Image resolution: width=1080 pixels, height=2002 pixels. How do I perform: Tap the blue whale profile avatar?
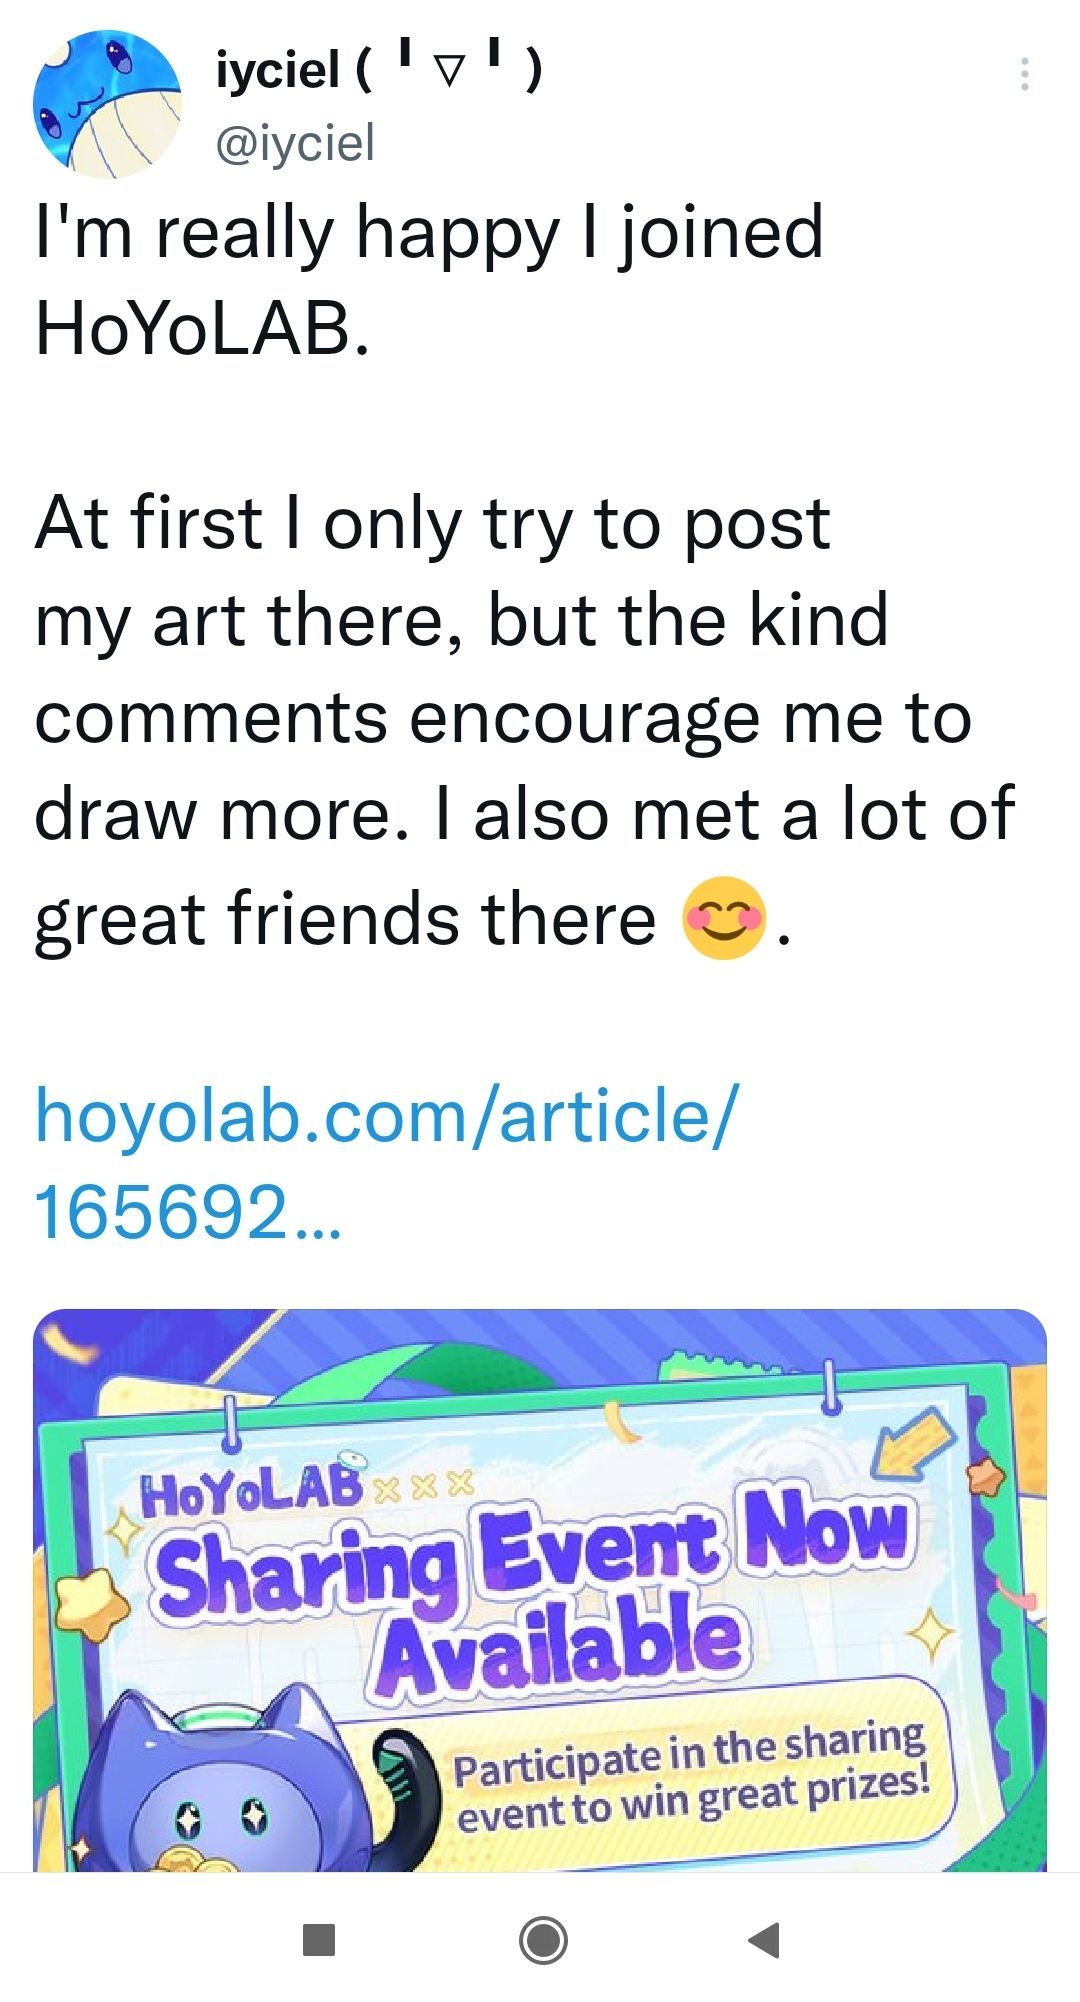pyautogui.click(x=107, y=104)
